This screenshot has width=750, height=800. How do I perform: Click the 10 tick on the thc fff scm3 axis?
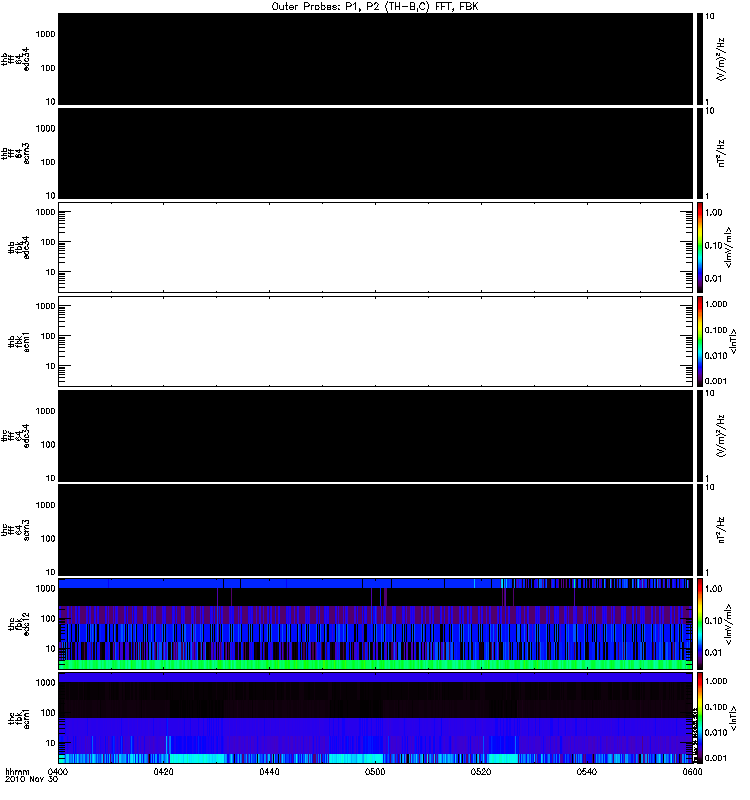point(50,572)
